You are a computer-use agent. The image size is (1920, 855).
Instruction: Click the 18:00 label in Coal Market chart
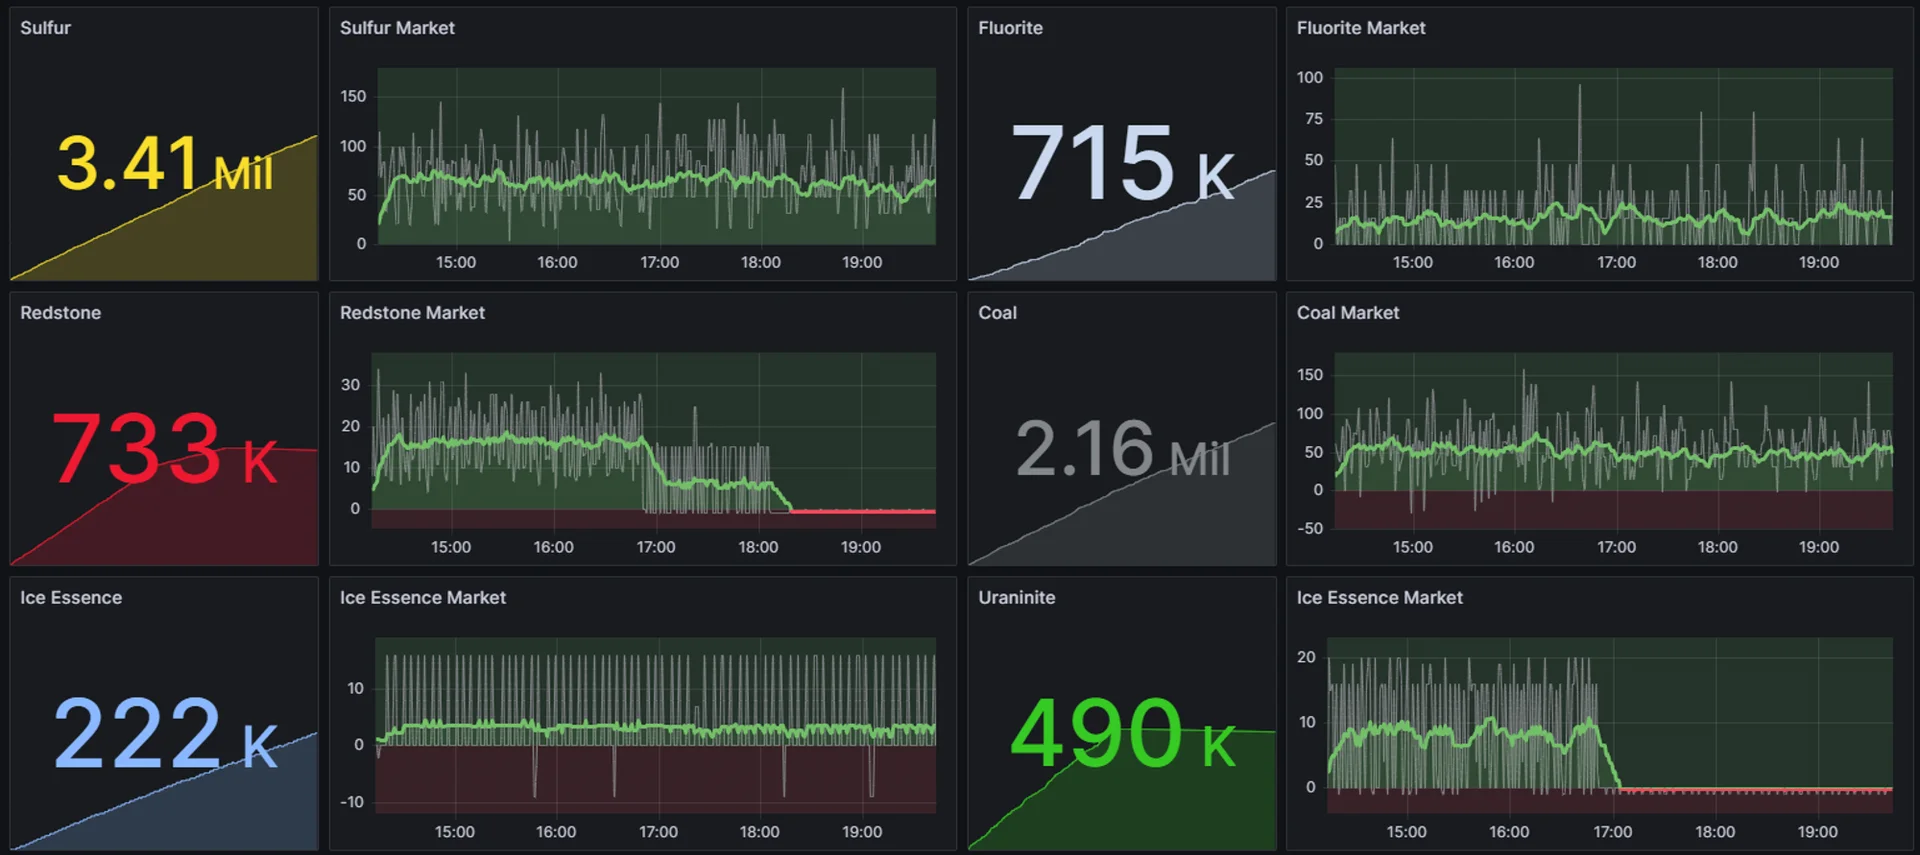(x=1717, y=548)
